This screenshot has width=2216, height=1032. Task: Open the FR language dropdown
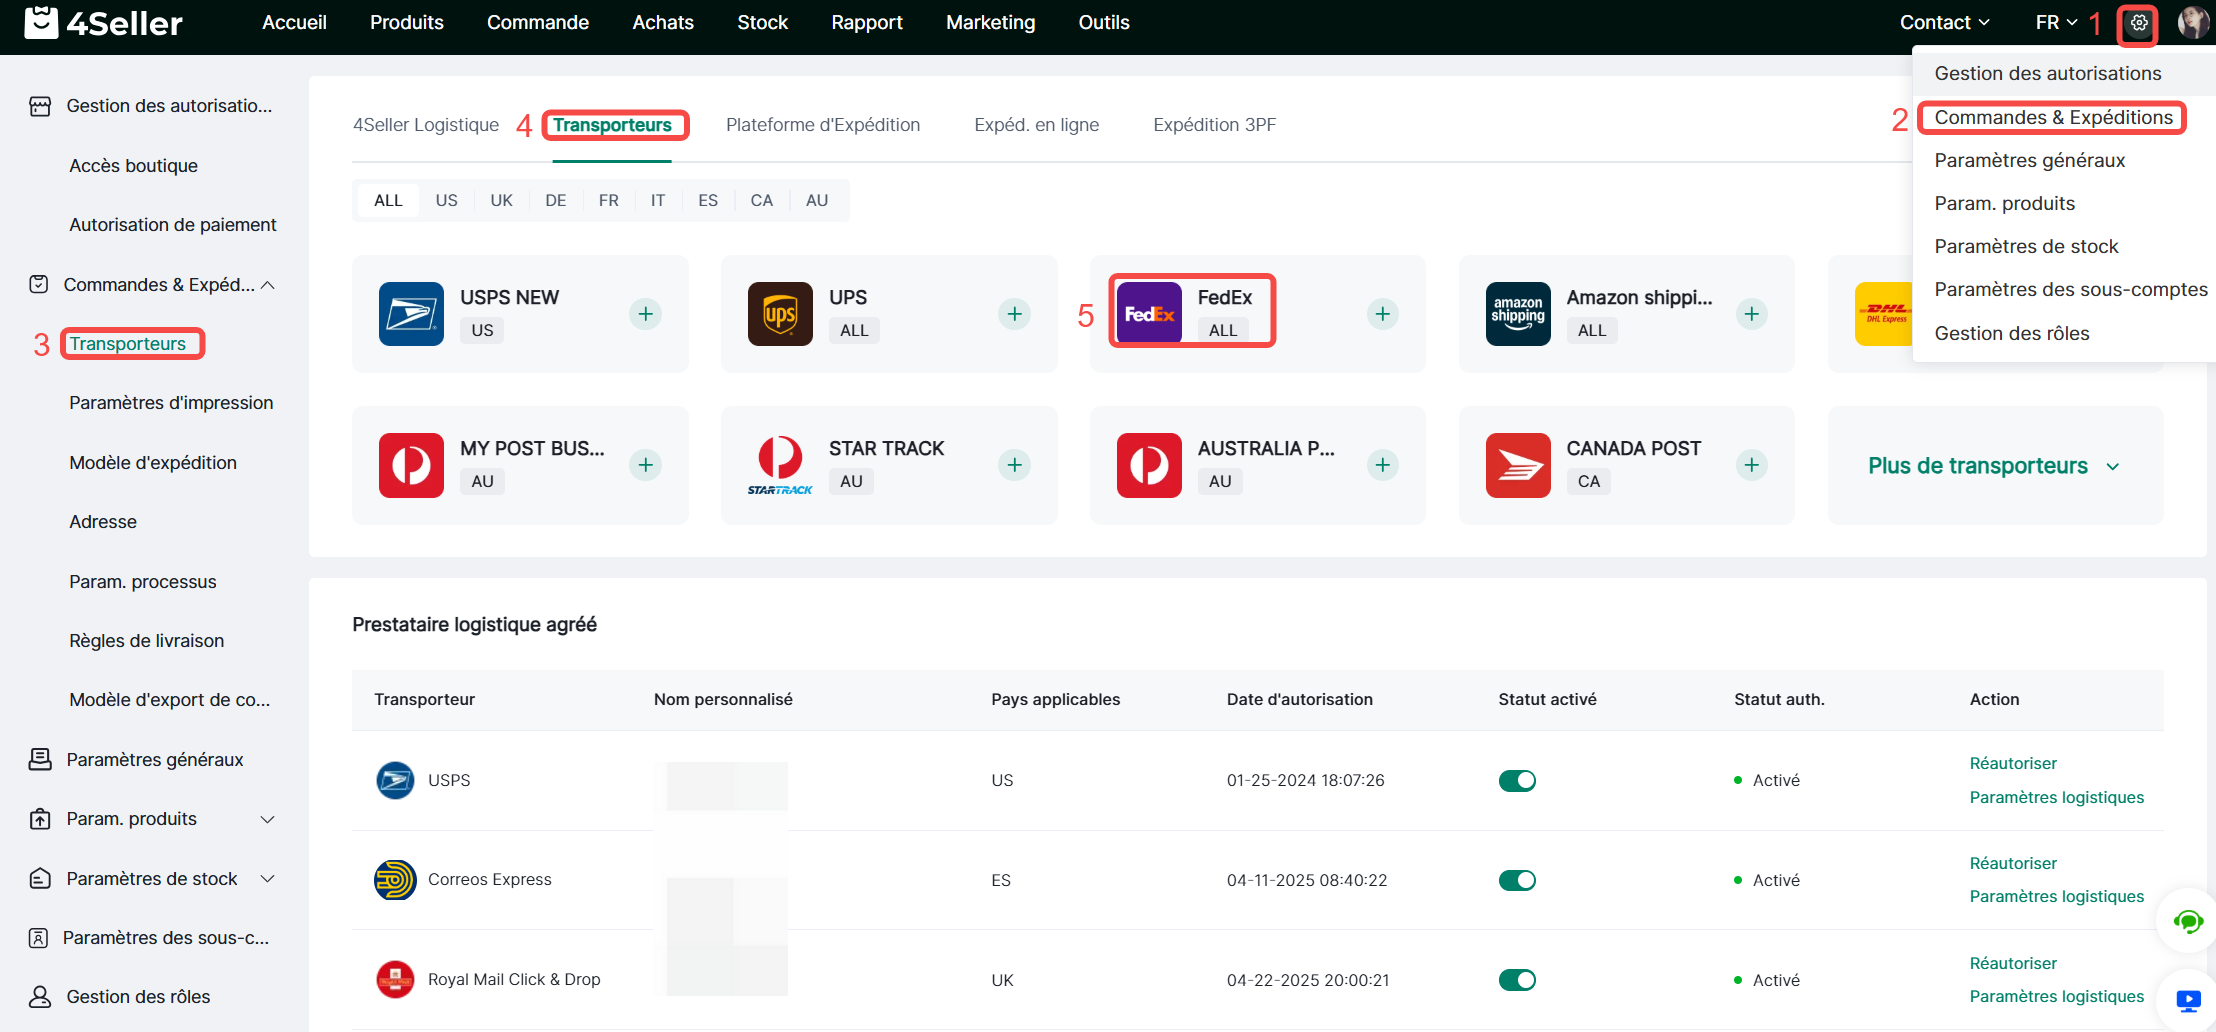tap(2057, 23)
